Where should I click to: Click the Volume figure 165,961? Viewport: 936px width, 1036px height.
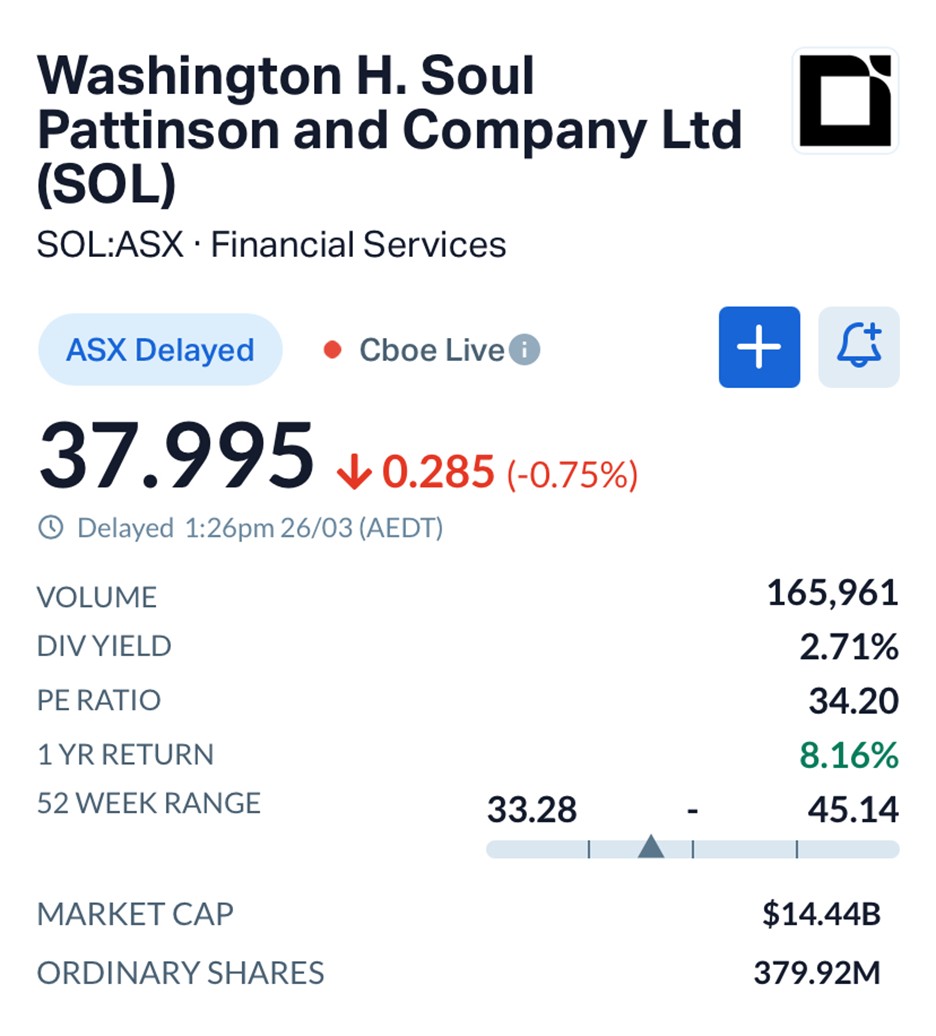832,594
